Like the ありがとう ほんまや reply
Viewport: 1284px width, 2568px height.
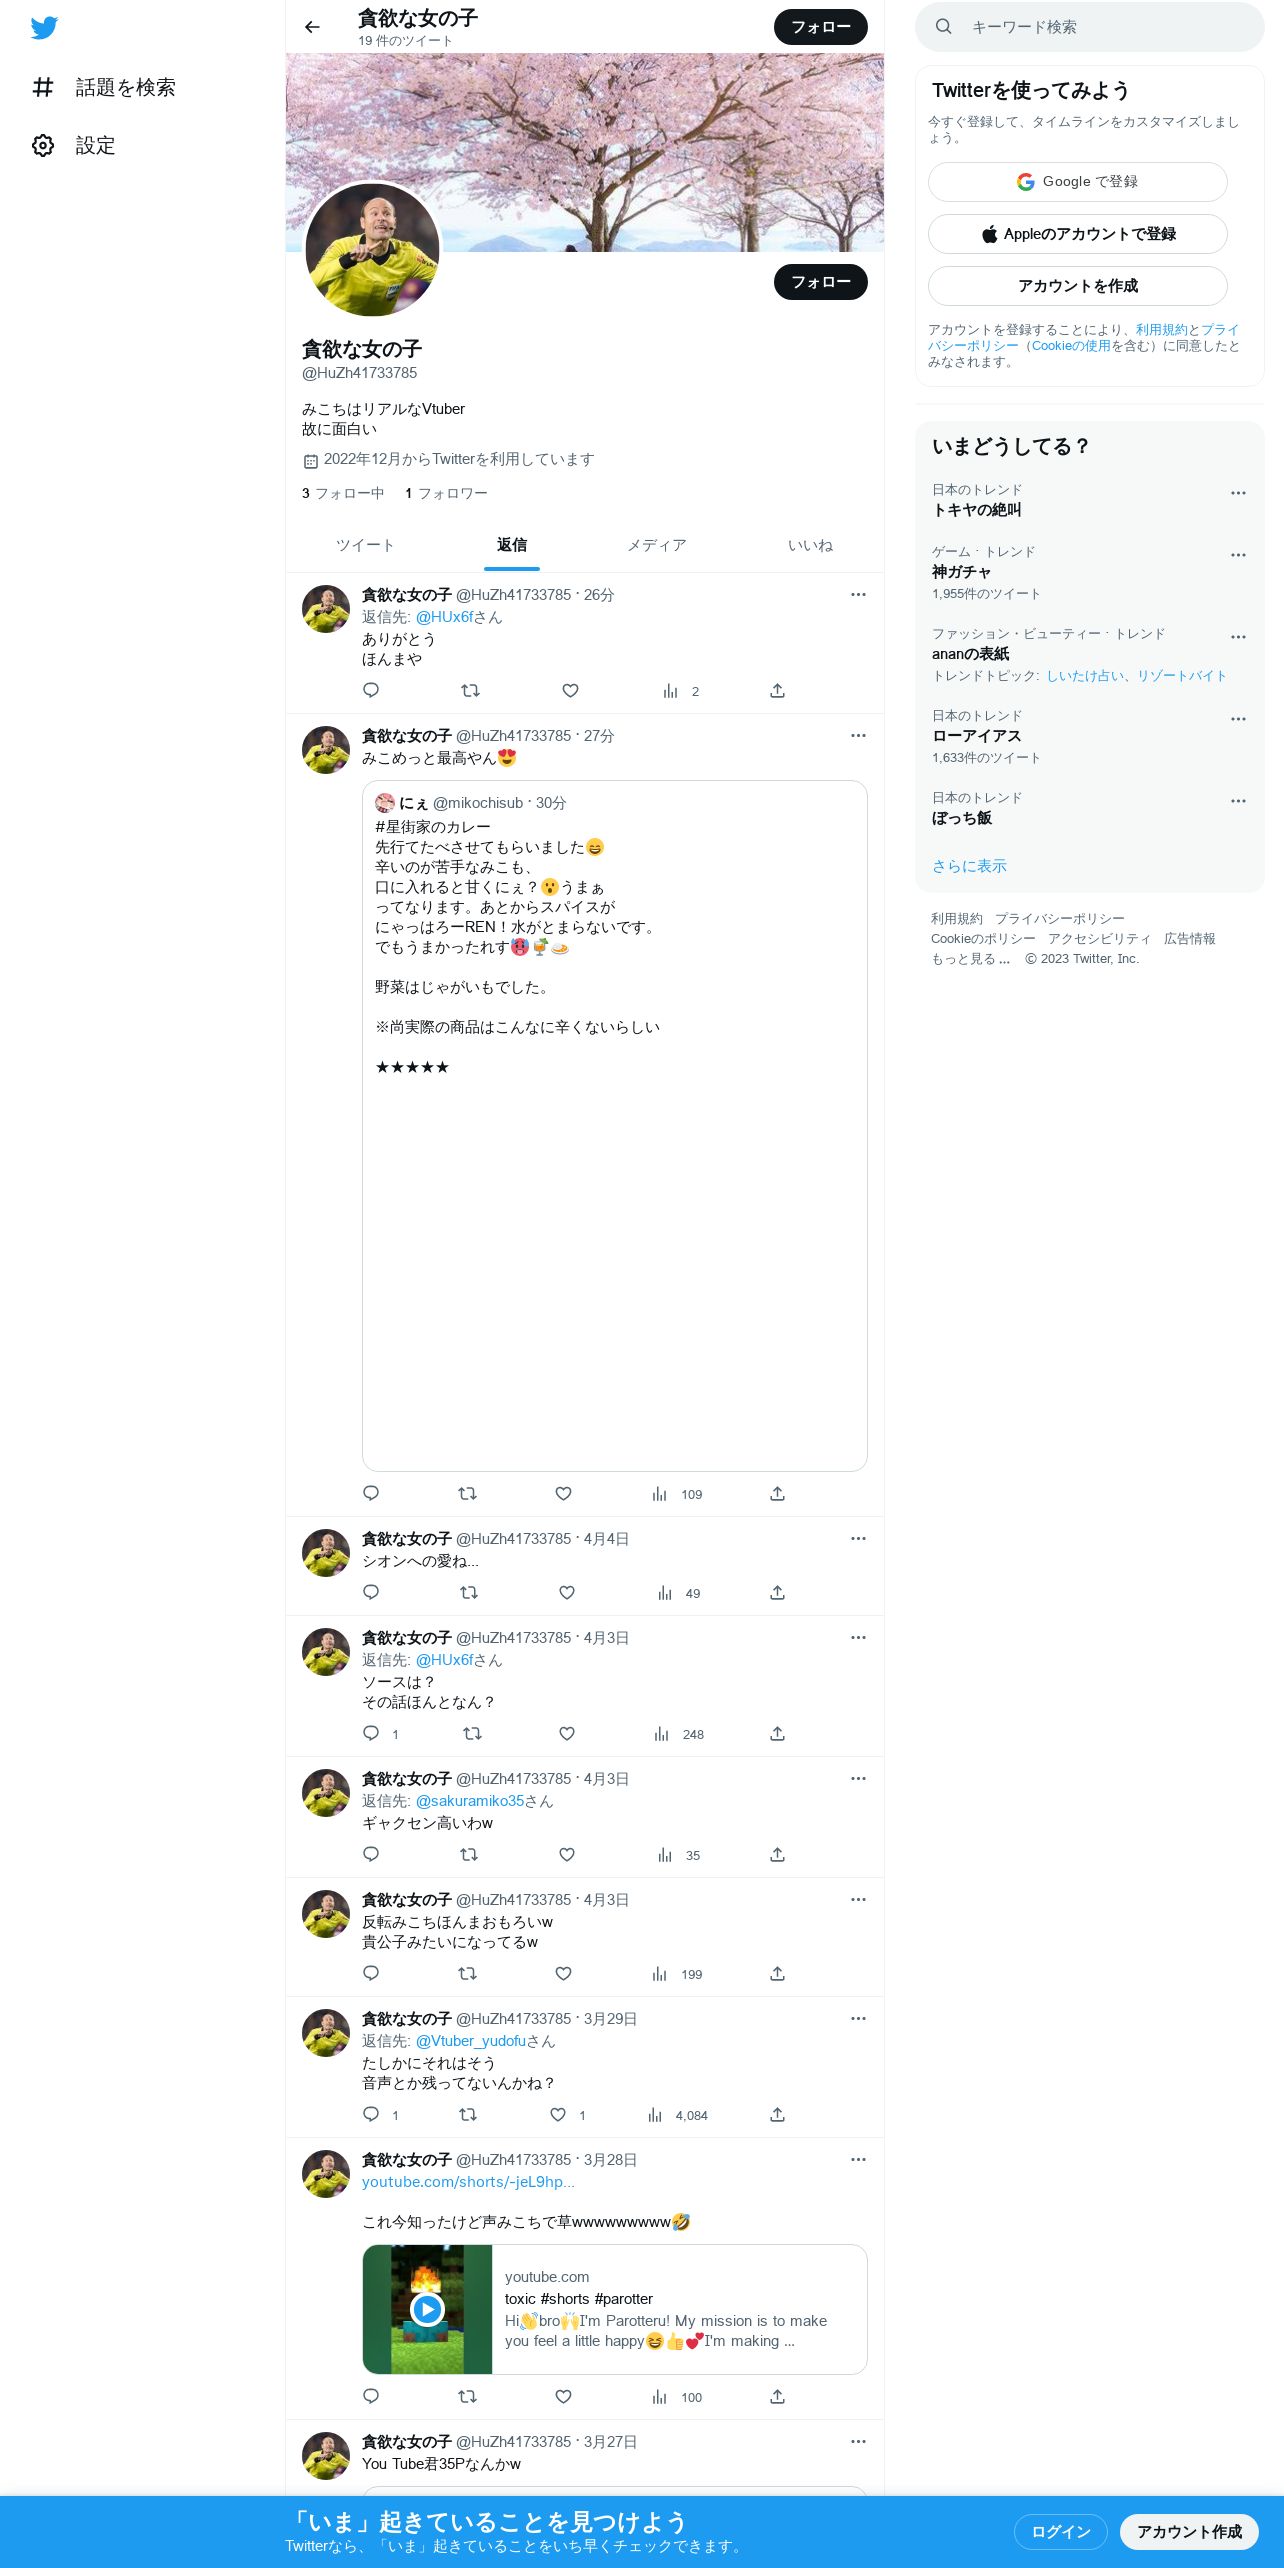tap(570, 691)
